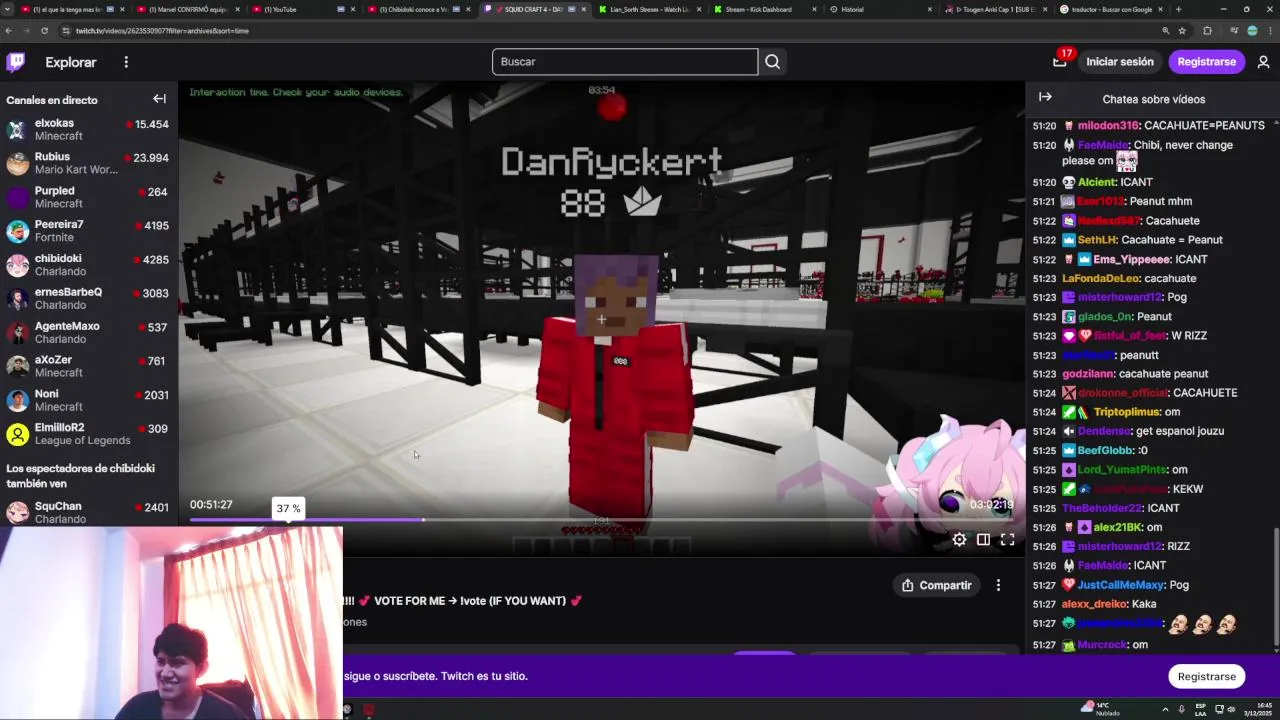Viewport: 1280px width, 720px height.
Task: Click Rubius avatar icon
Action: coord(17,163)
